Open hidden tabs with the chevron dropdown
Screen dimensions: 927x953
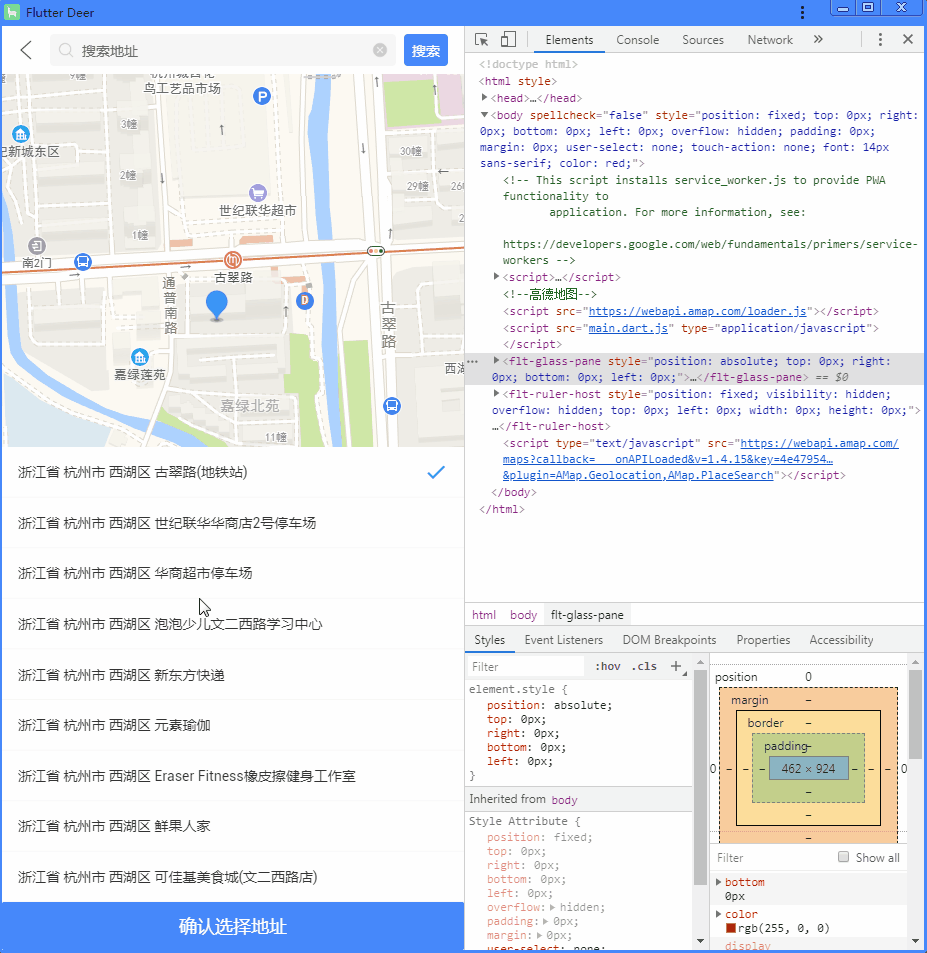point(816,39)
